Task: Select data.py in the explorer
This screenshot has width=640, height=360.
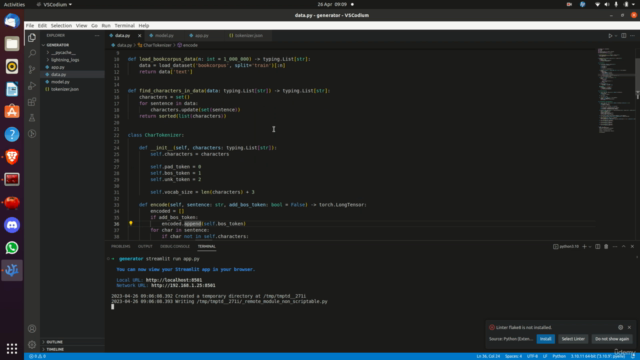Action: pos(58,75)
